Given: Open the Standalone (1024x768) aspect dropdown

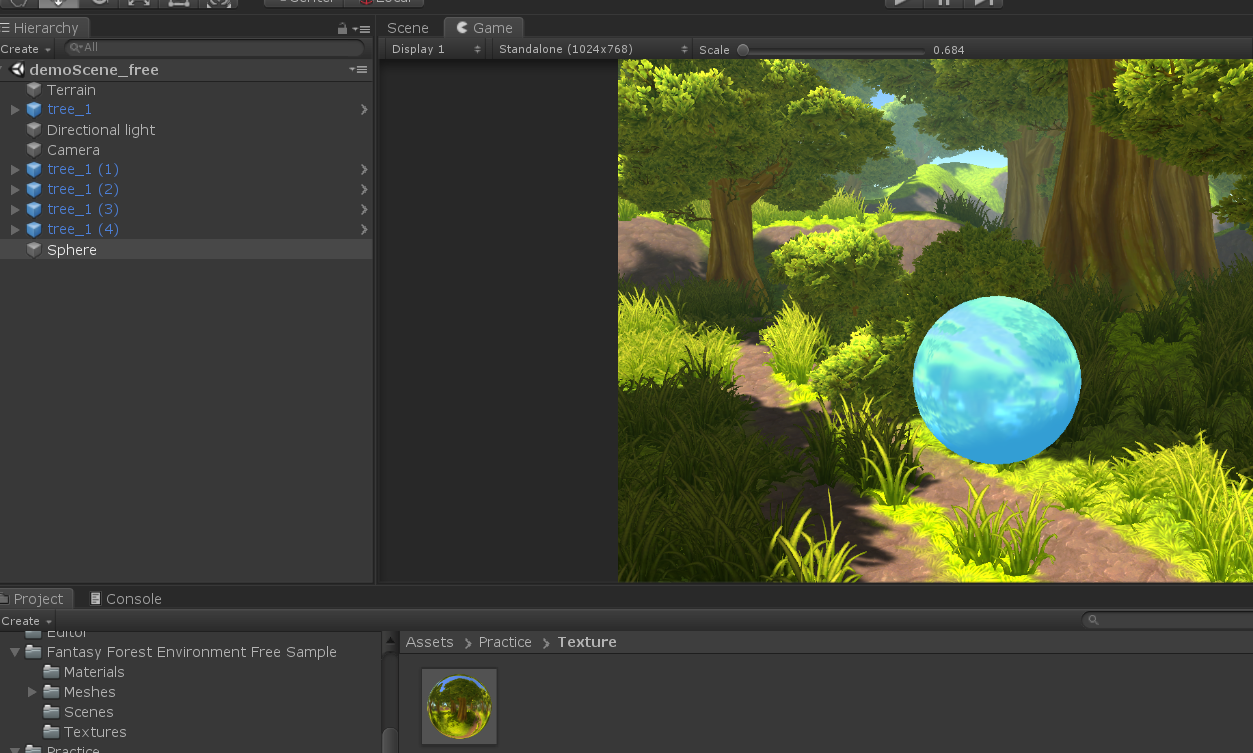Looking at the screenshot, I should tap(593, 49).
